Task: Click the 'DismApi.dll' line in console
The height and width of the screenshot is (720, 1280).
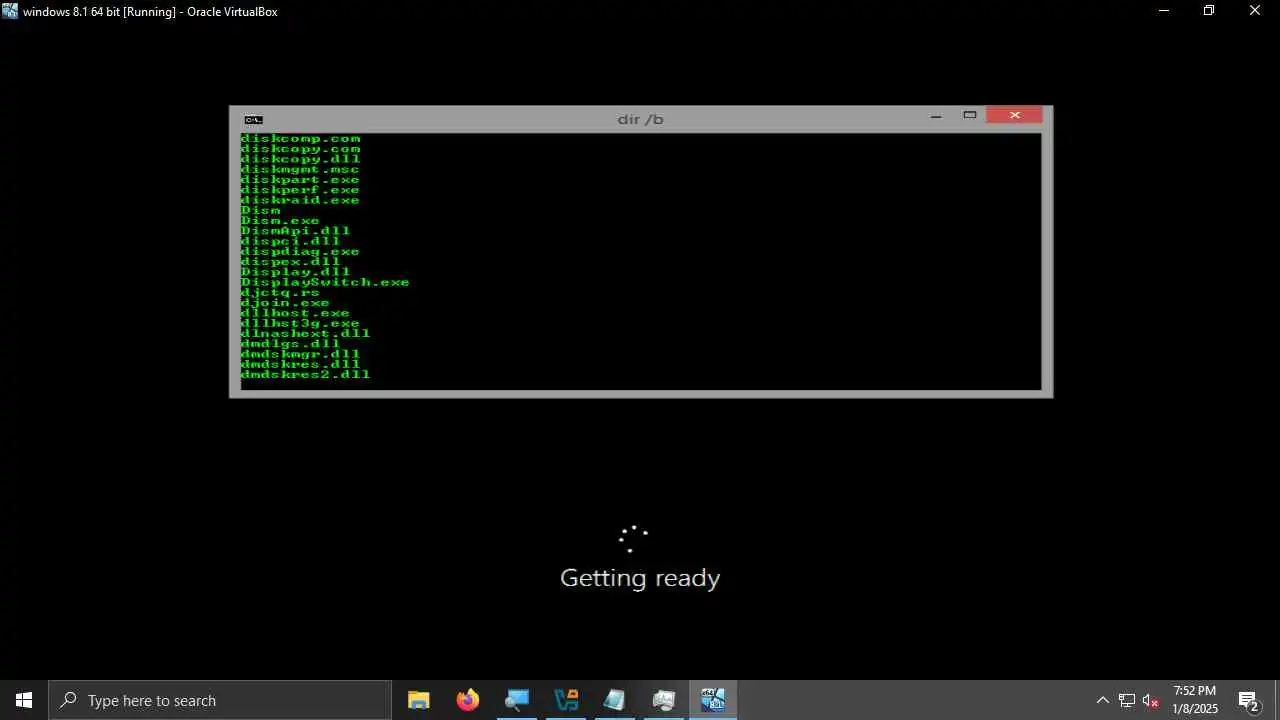Action: tap(295, 231)
